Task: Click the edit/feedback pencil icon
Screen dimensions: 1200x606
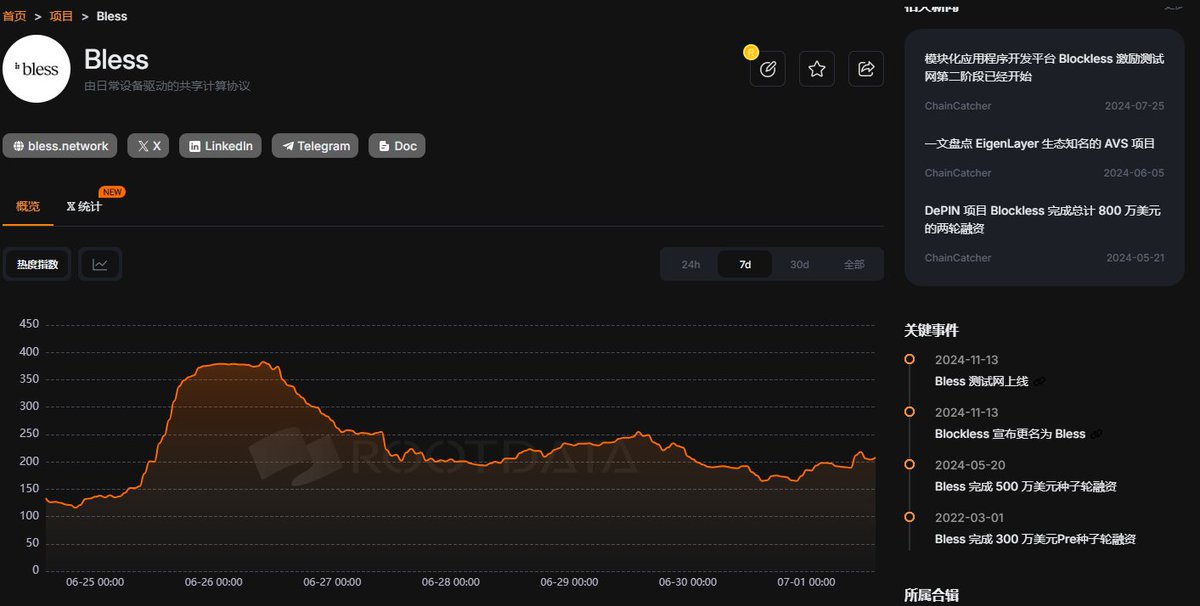Action: [x=767, y=69]
